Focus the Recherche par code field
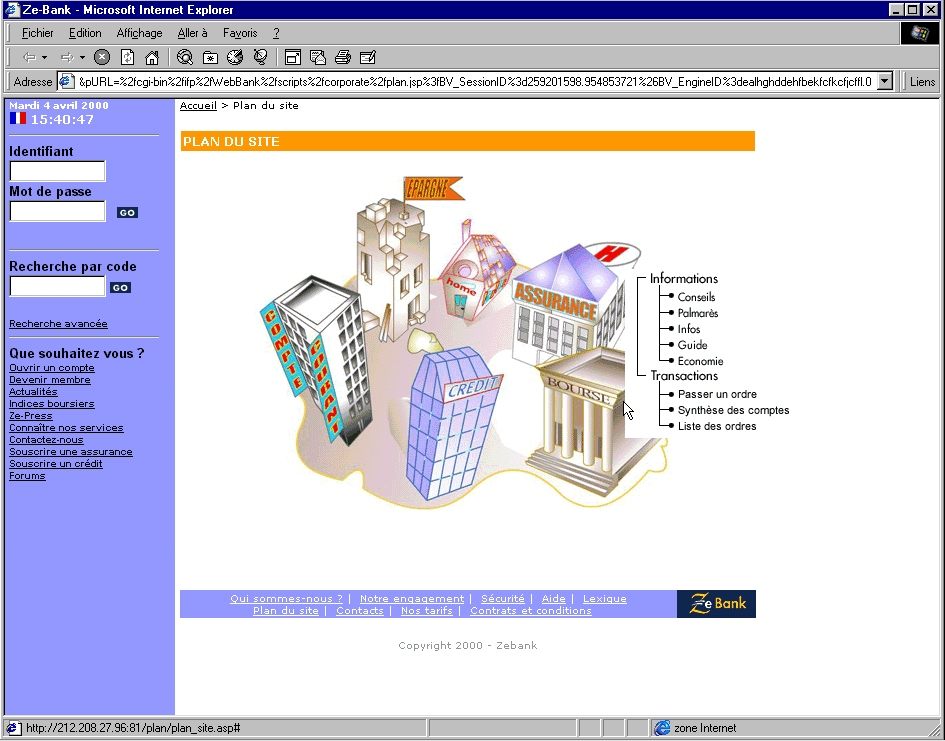Viewport: 945px width, 741px height. click(57, 286)
